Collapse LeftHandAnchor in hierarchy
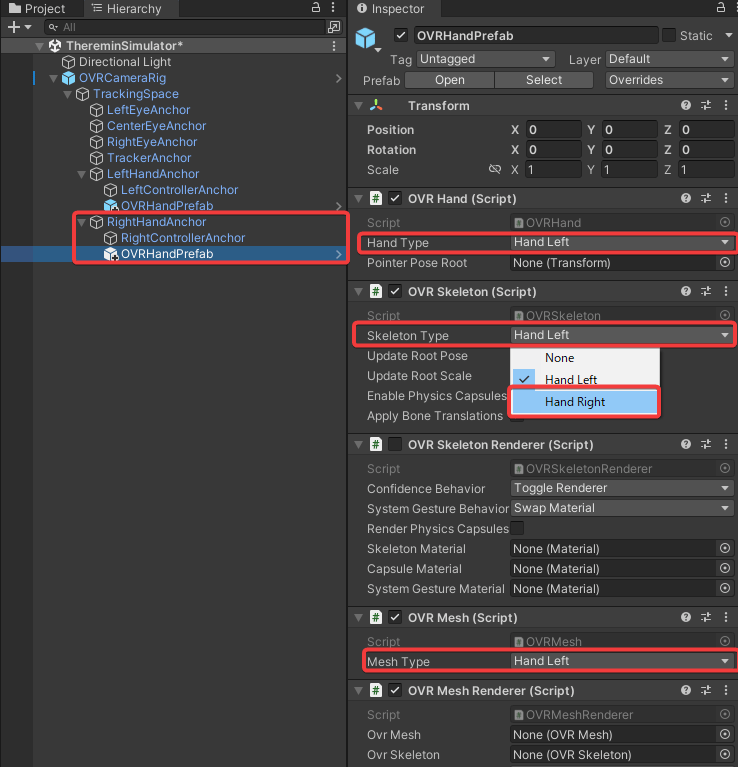Screen dimensions: 738x767 coord(82,174)
